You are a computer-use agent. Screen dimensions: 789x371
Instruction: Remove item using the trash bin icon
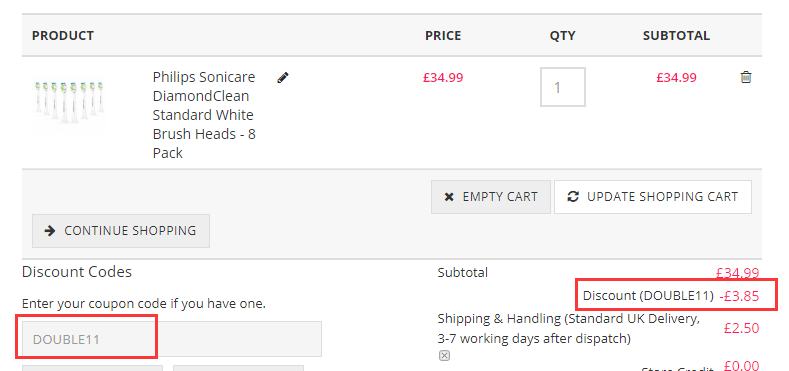click(x=746, y=77)
